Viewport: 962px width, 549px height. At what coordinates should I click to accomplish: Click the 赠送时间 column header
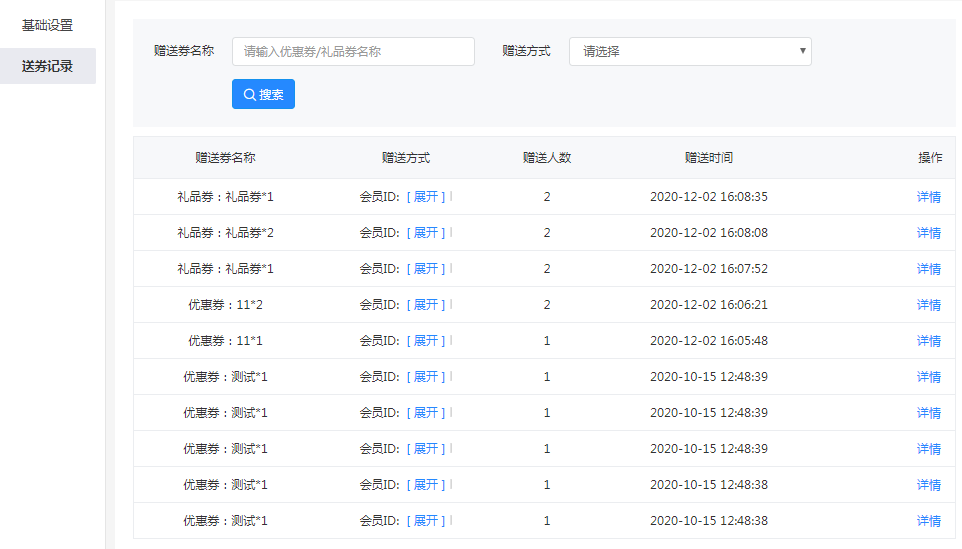click(x=708, y=158)
